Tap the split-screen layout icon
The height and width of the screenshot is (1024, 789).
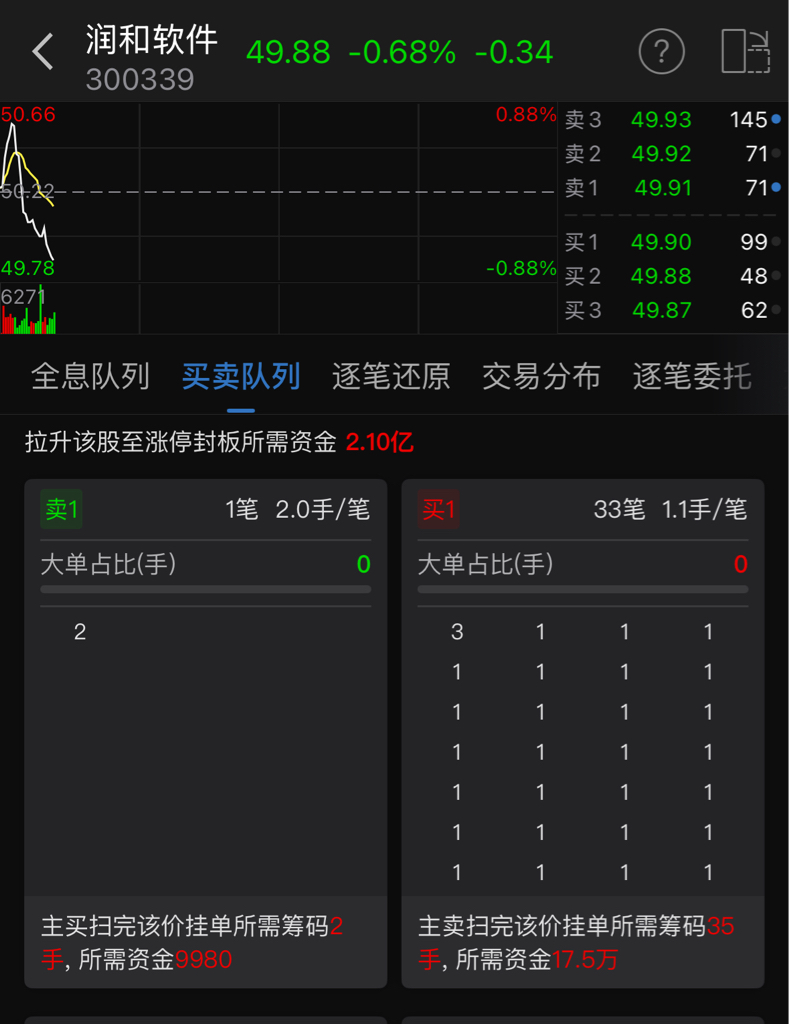coord(745,51)
